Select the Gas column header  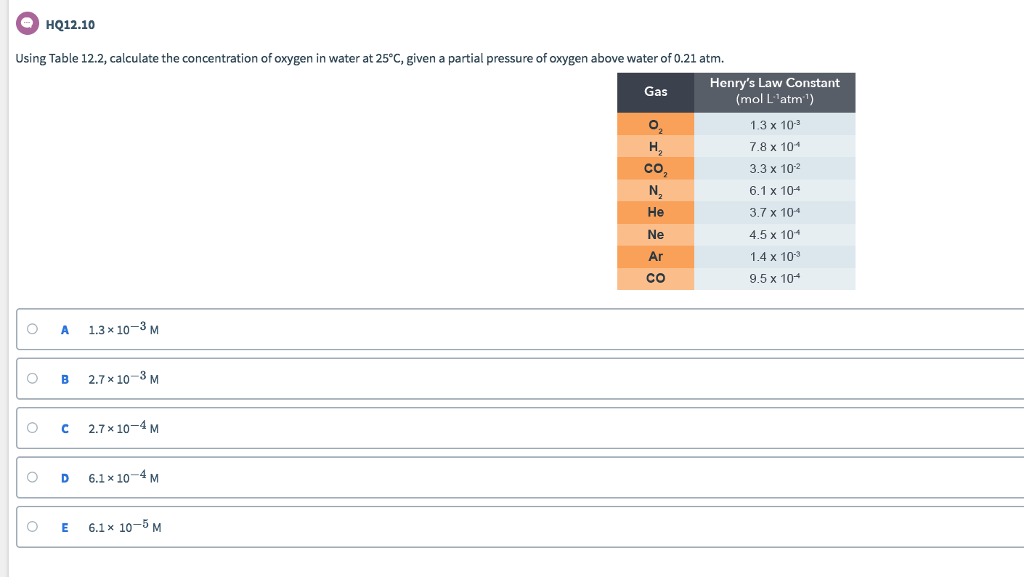click(x=655, y=92)
